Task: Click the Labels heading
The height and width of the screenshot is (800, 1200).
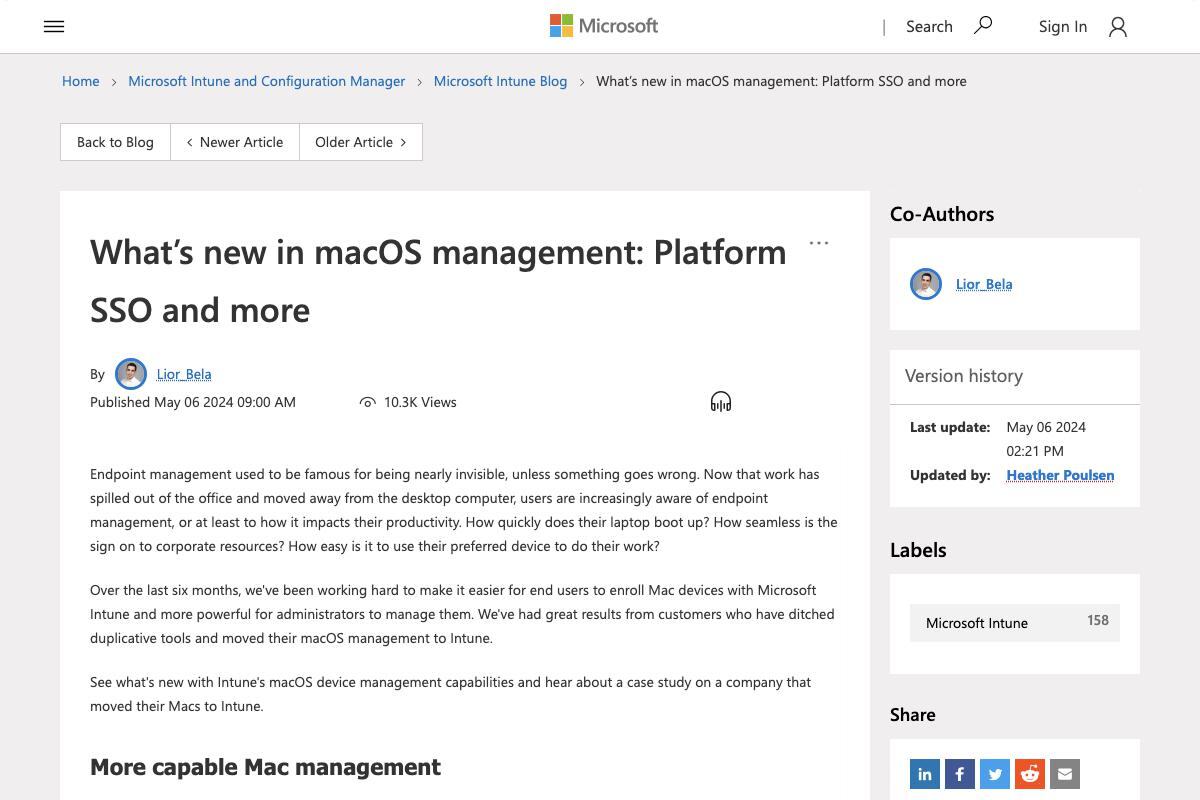Action: 918,550
